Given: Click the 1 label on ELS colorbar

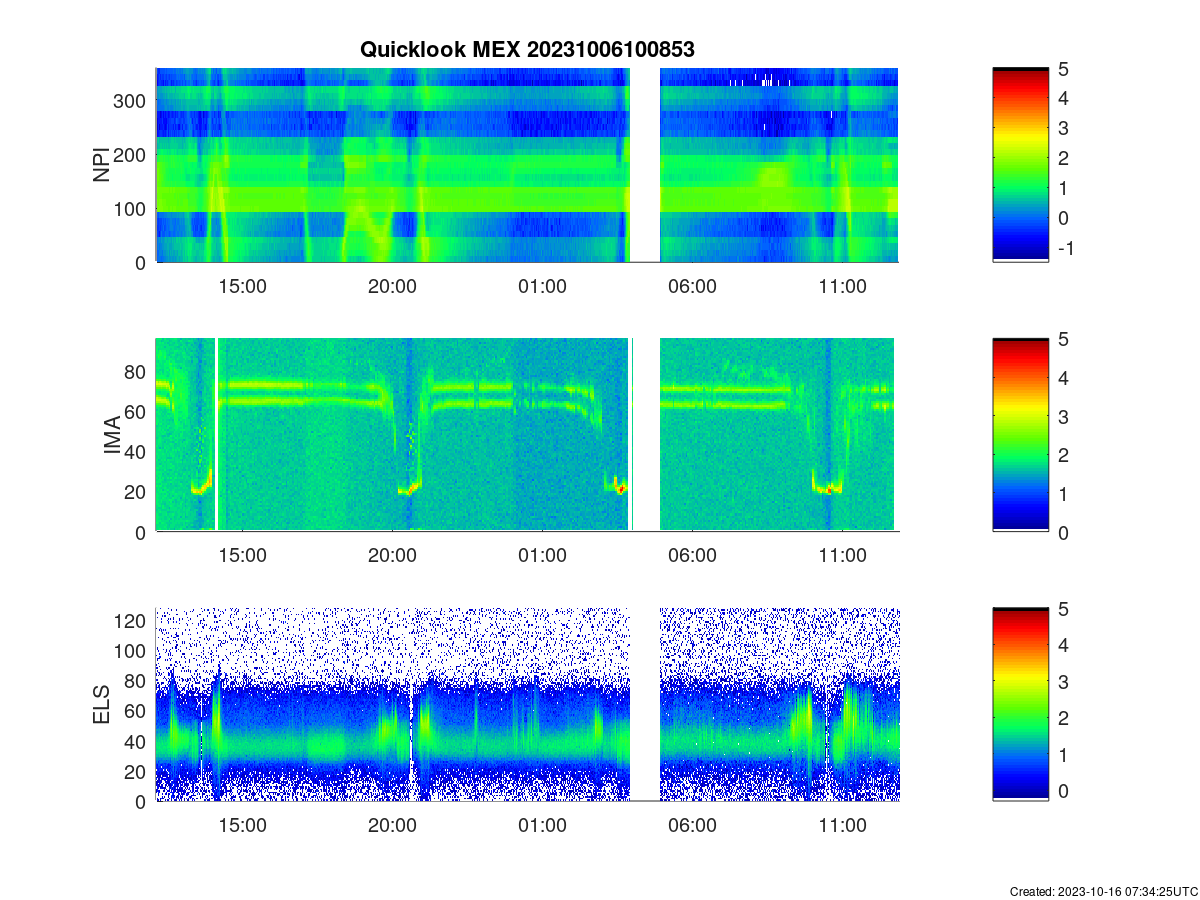Looking at the screenshot, I should click(1062, 755).
